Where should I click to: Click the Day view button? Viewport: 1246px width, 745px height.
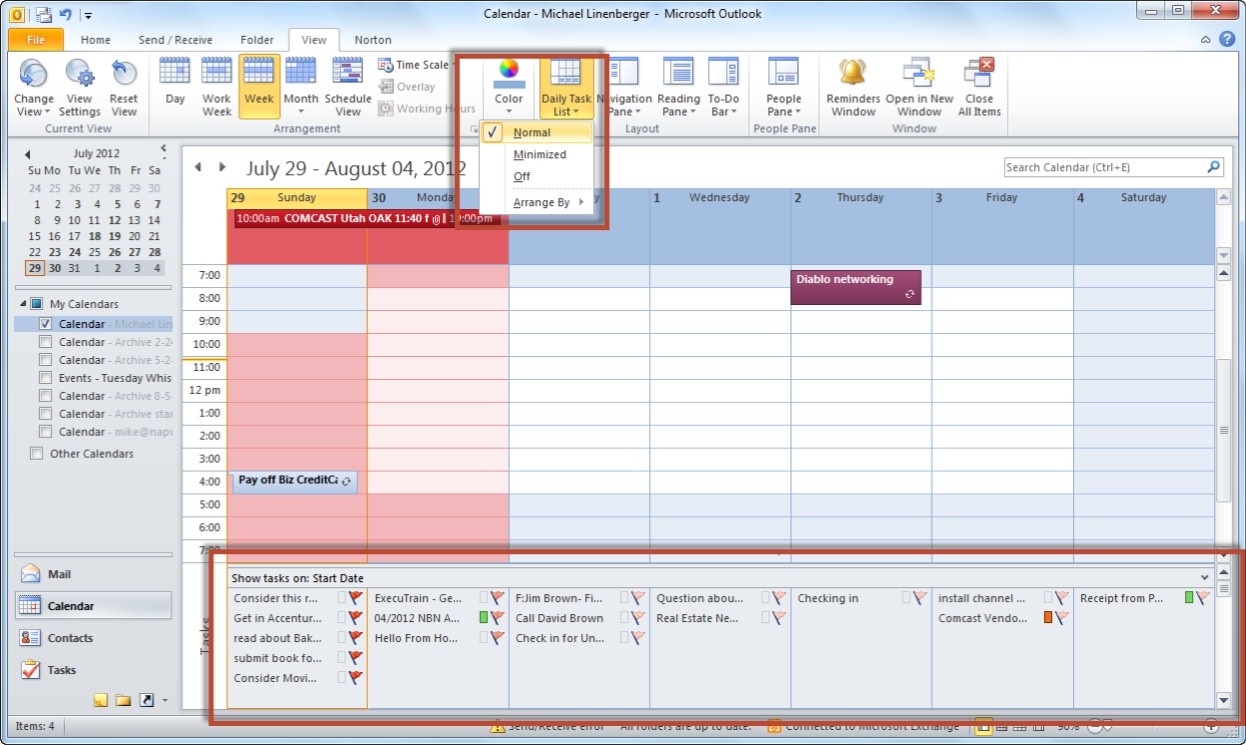pos(174,85)
